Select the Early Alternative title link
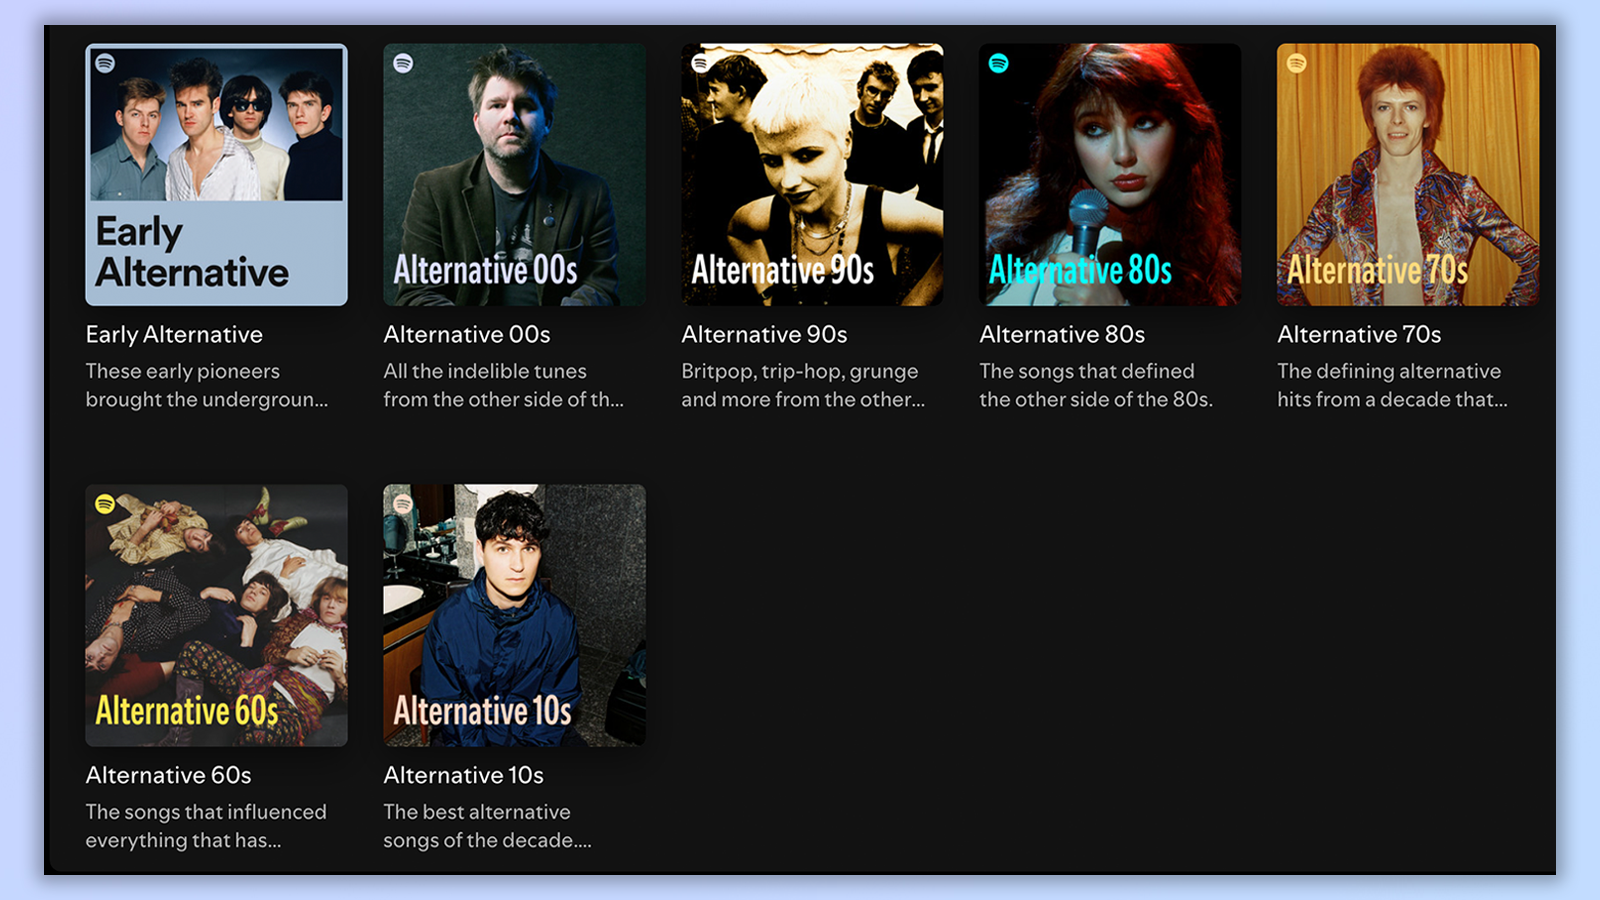The height and width of the screenshot is (900, 1600). [x=174, y=334]
